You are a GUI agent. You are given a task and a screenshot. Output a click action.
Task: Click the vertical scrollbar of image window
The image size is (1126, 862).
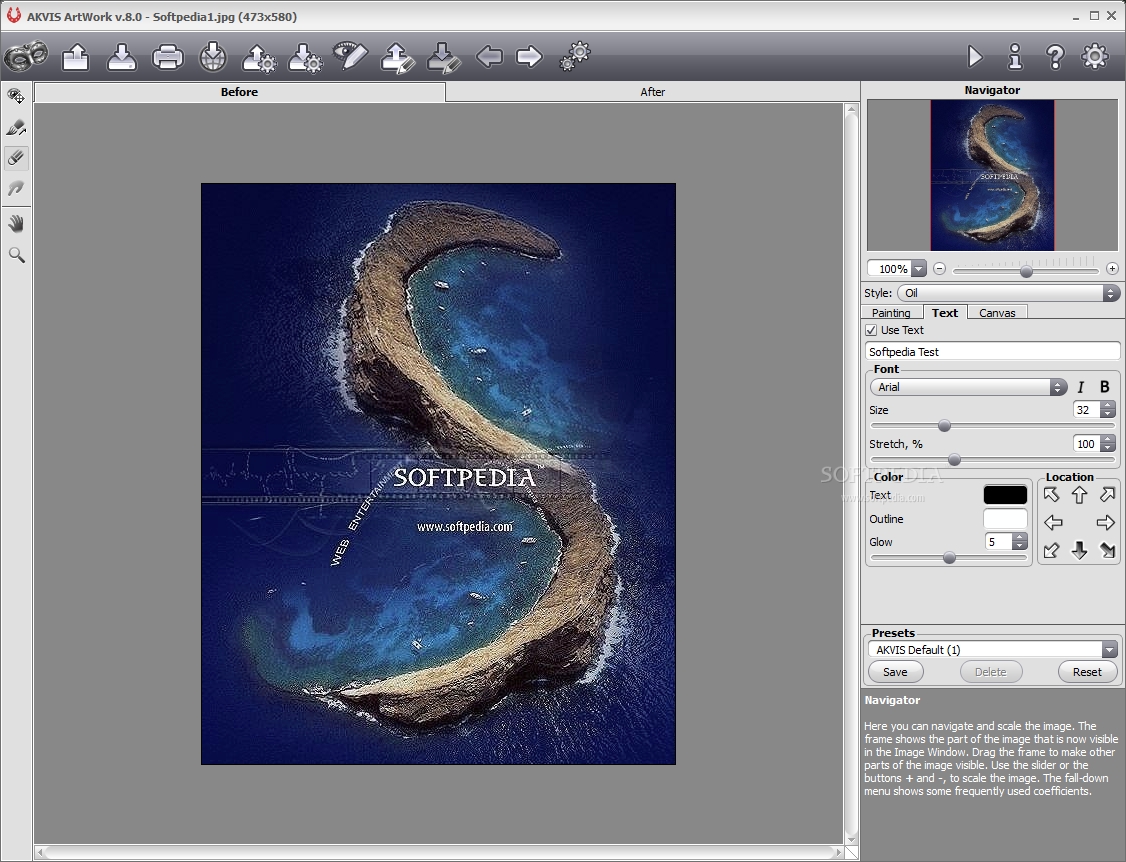click(851, 474)
